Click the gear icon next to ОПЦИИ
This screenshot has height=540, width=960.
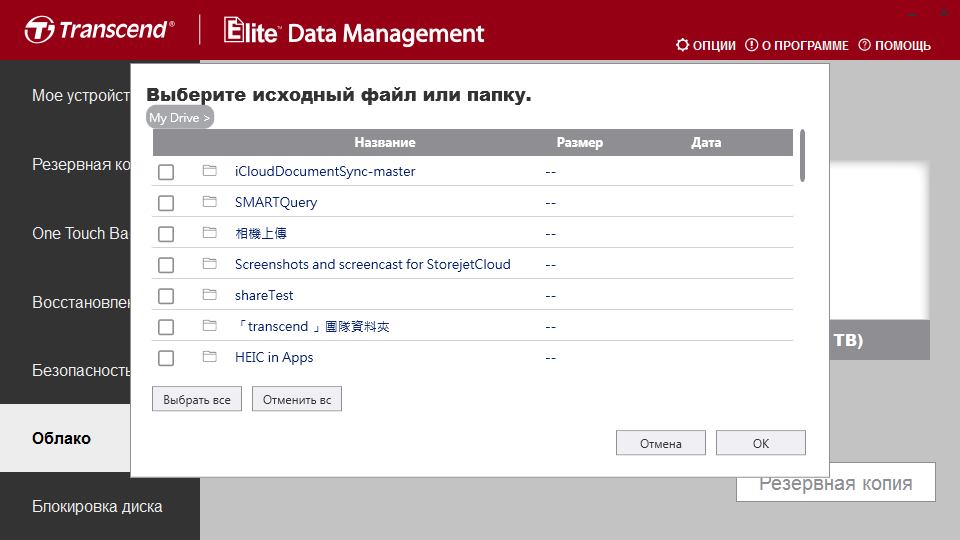coord(682,45)
